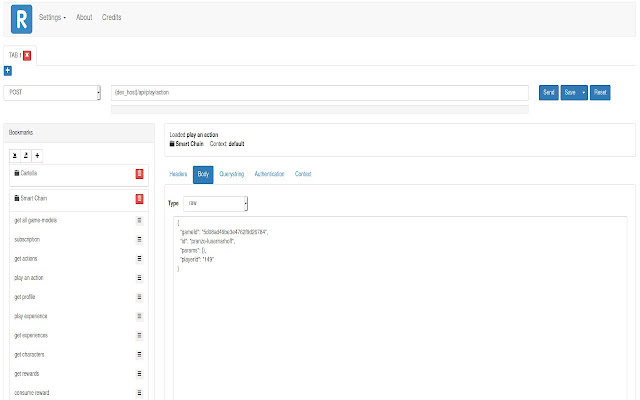Delete the Smart Chain folder using red trash icon
This screenshot has width=640, height=400.
[139, 199]
